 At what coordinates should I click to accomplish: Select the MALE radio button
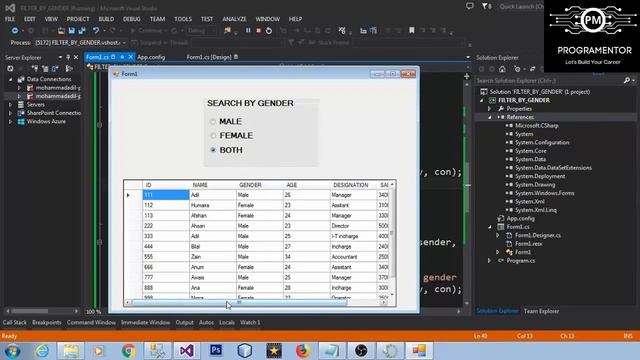pyautogui.click(x=213, y=122)
